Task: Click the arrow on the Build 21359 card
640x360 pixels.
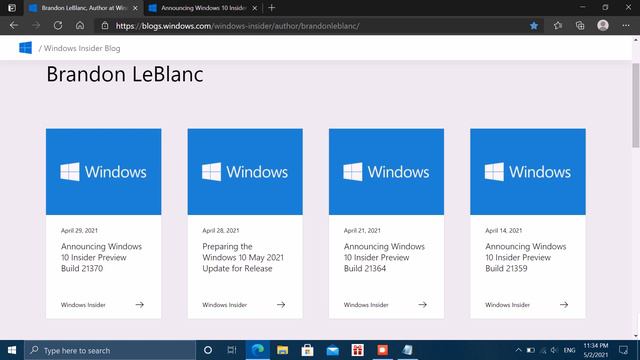Action: 564,304
